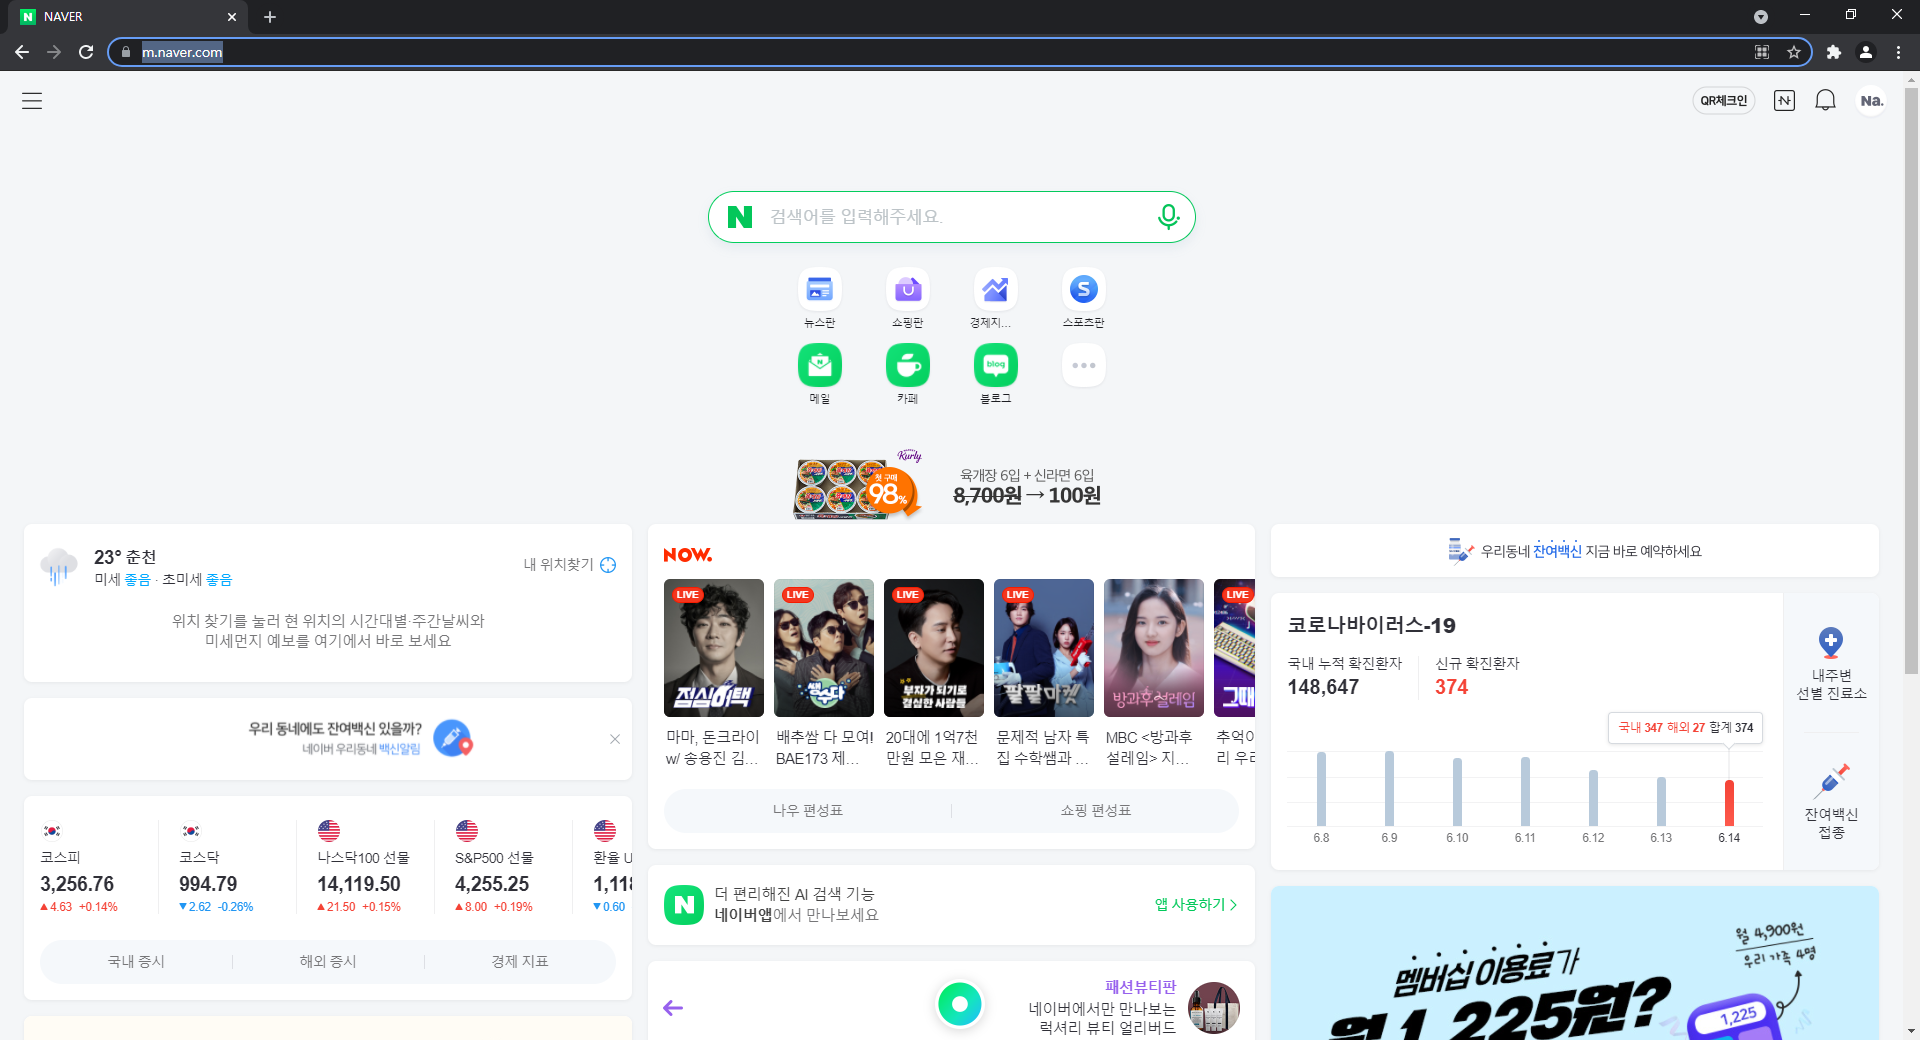The height and width of the screenshot is (1040, 1920).
Task: Select the 코스닥 994.79 index
Action: coord(218,867)
